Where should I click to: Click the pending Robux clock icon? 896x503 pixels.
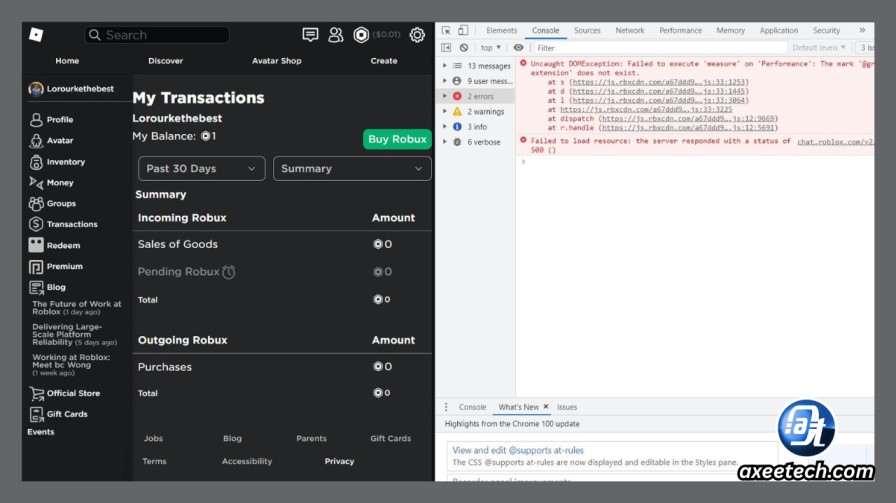pos(229,272)
